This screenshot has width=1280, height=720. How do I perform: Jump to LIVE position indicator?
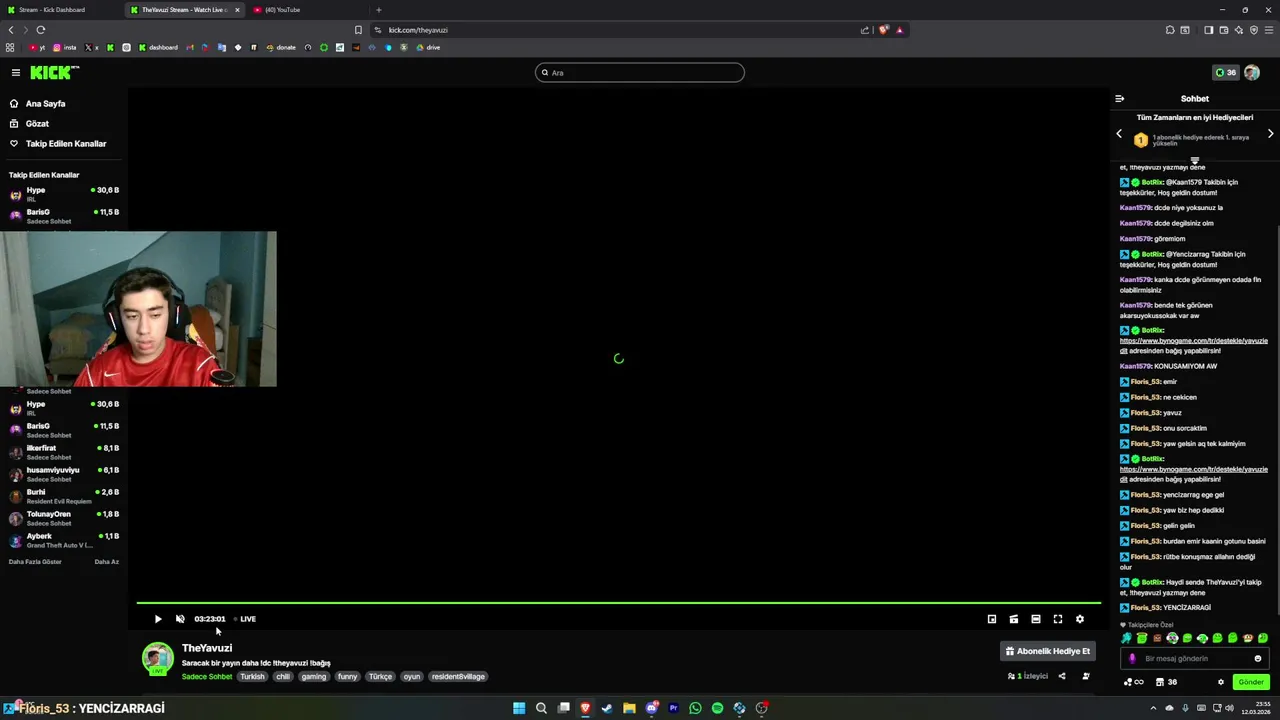click(x=245, y=619)
